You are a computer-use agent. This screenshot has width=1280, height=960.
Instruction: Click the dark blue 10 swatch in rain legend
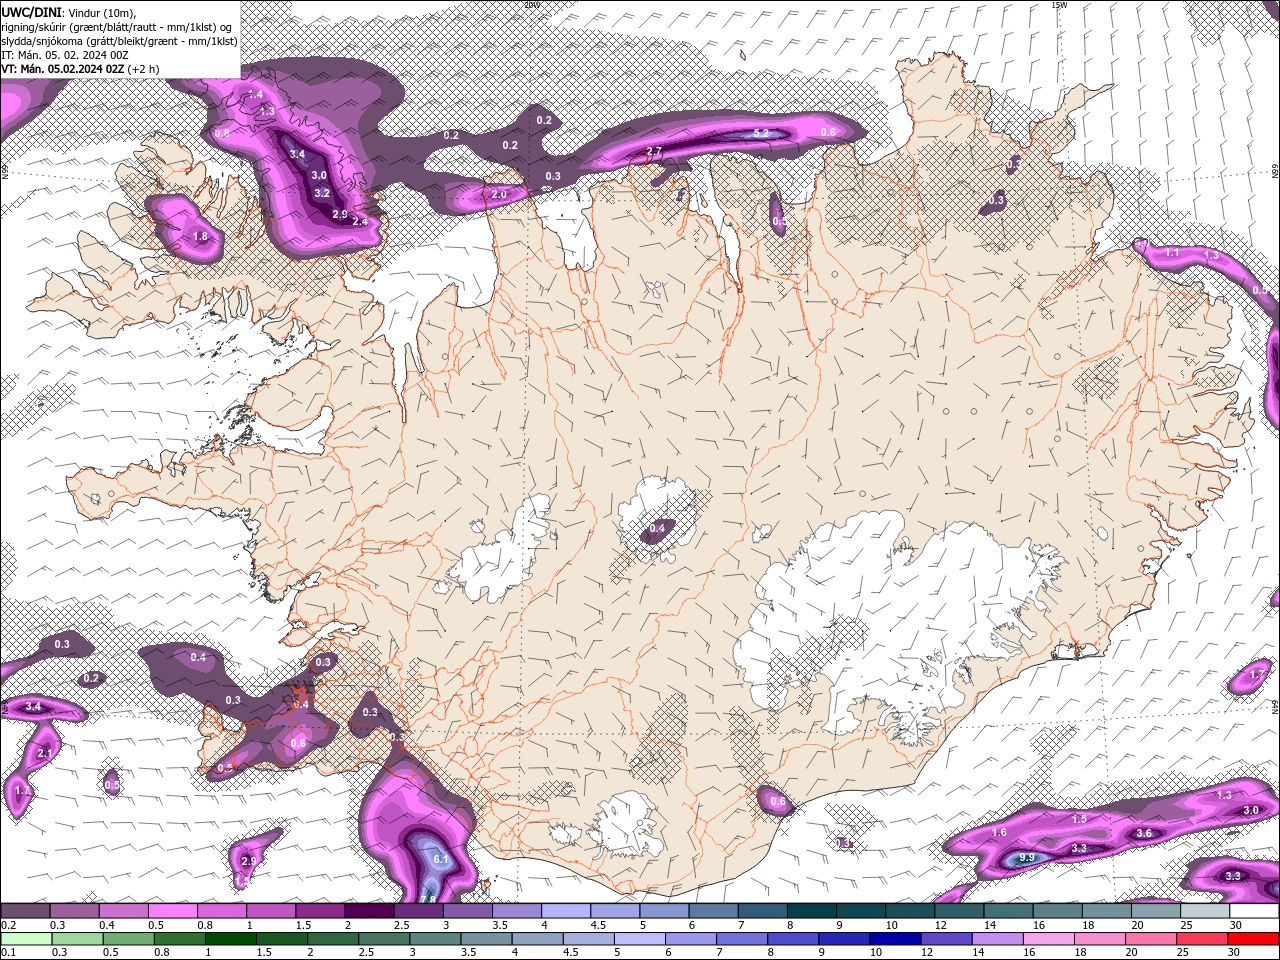point(897,938)
